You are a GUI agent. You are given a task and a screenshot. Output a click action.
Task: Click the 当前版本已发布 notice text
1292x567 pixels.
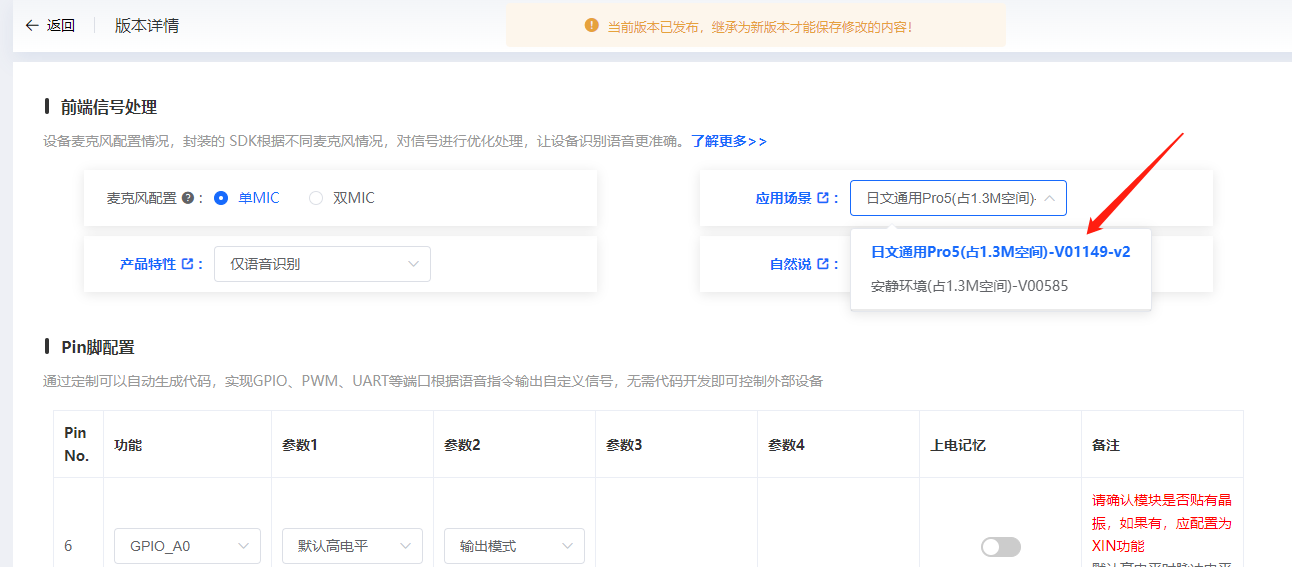(x=759, y=27)
